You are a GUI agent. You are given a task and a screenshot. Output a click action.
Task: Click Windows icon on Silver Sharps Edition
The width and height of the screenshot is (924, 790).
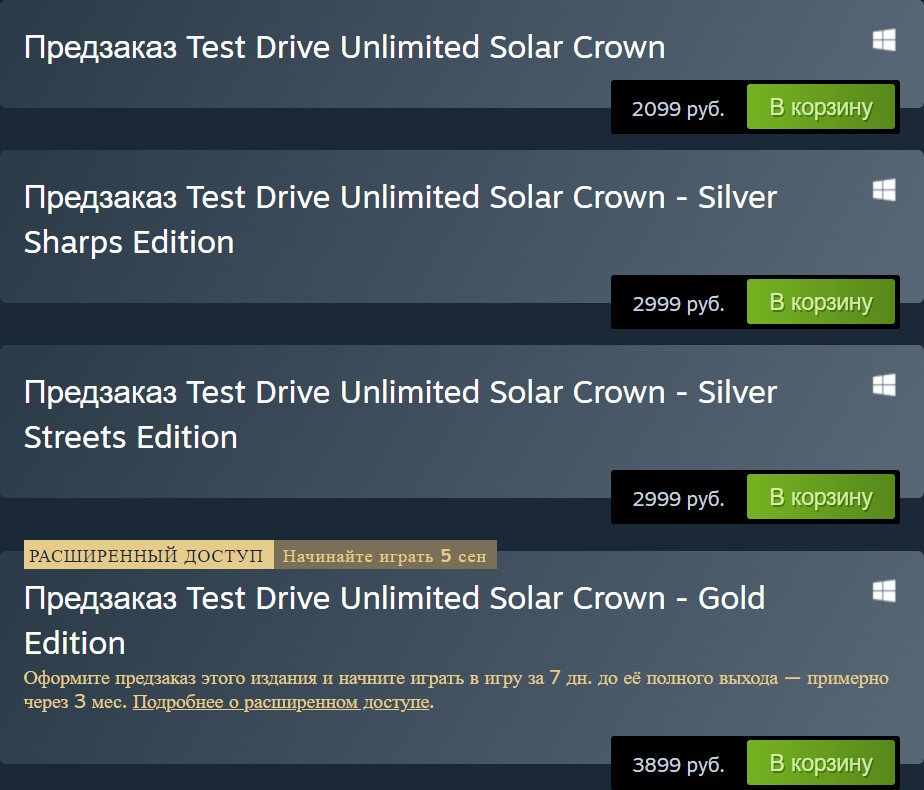tap(883, 190)
